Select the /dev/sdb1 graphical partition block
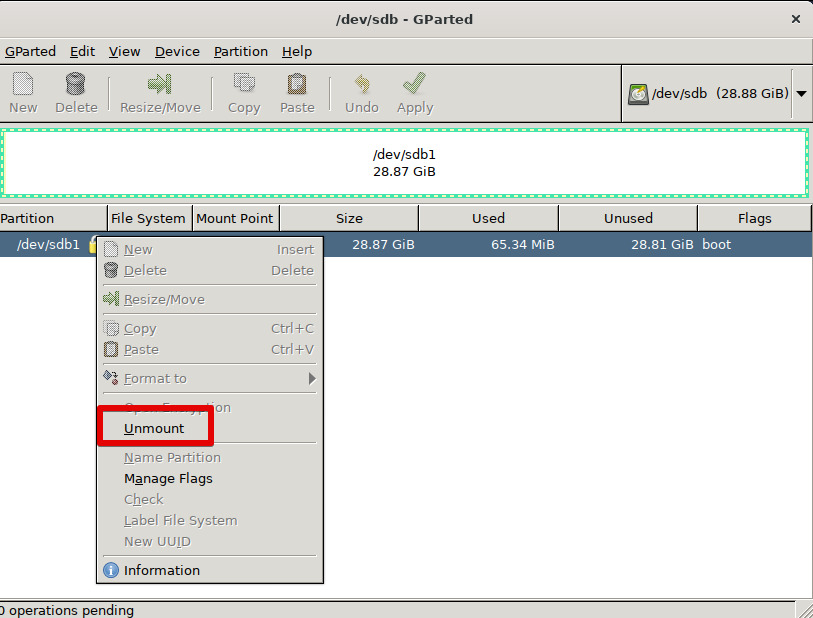This screenshot has height=618, width=813. pos(404,162)
